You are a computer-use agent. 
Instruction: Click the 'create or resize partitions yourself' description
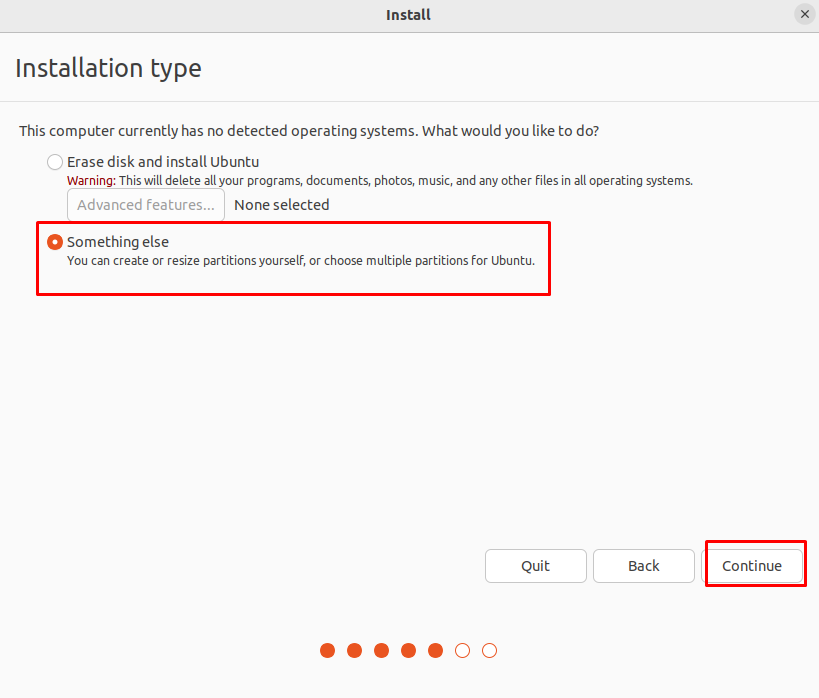tap(300, 261)
